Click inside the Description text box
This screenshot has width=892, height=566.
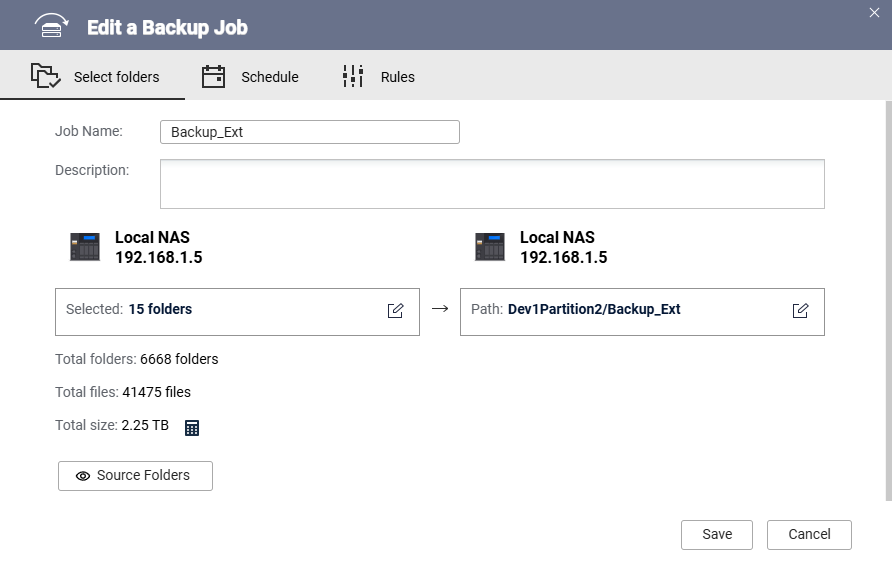pos(492,183)
